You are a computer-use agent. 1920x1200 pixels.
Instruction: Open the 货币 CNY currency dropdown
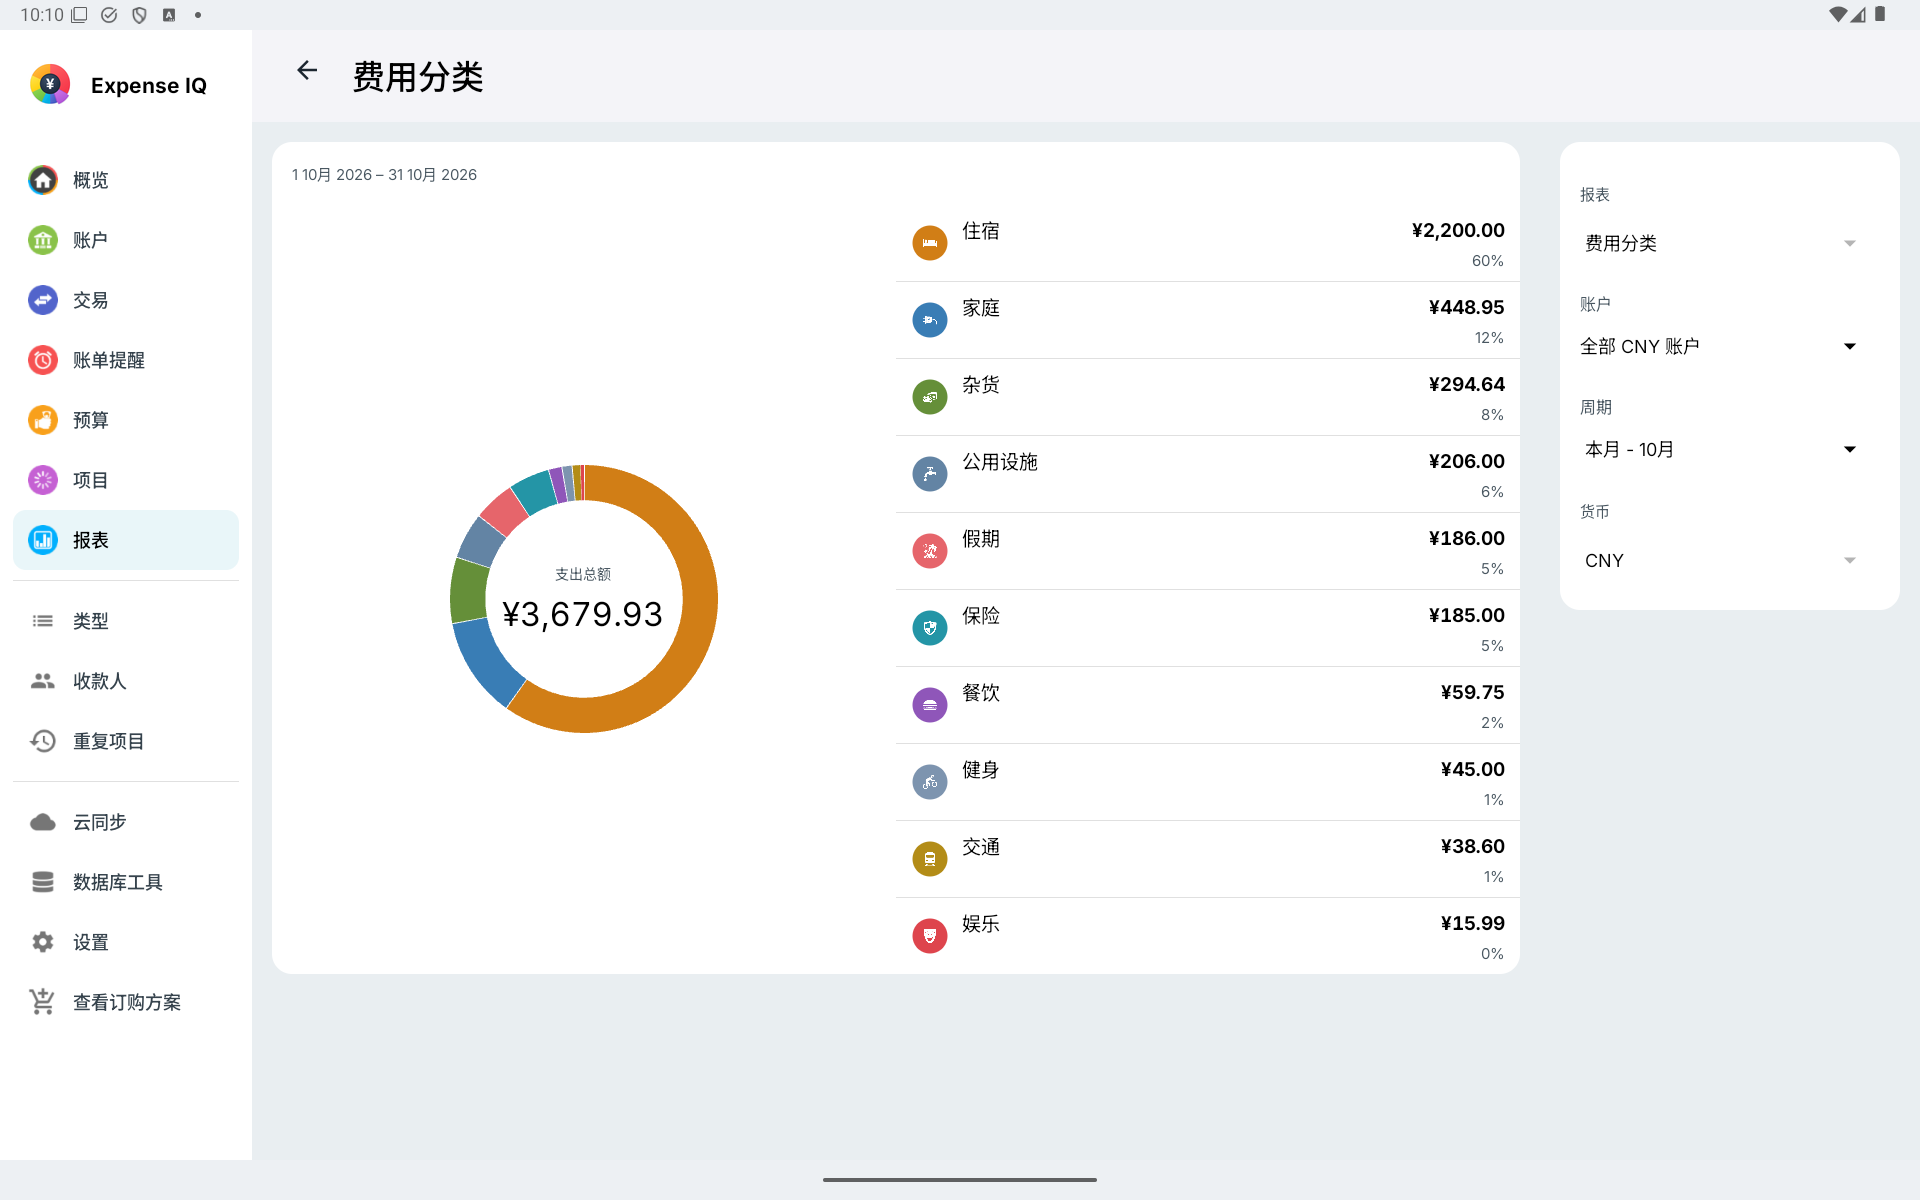1722,561
